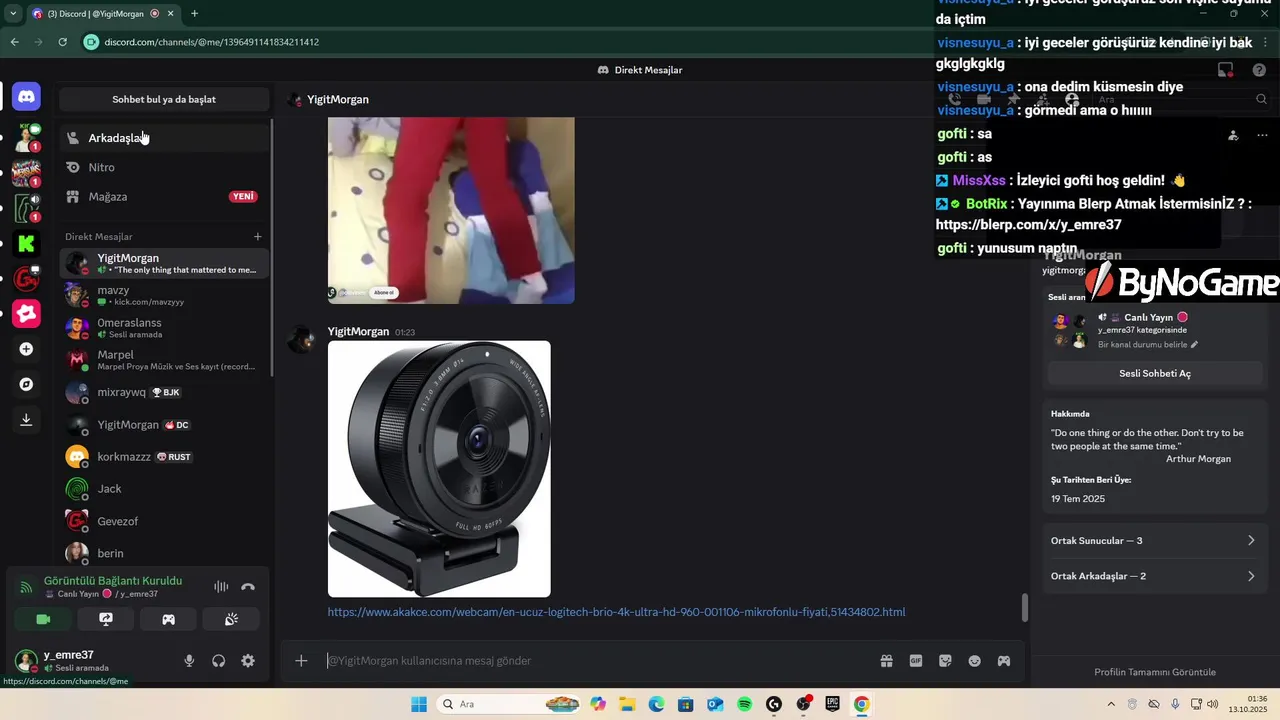Open Arkadaşlar friends page
This screenshot has width=1280, height=720.
[x=163, y=138]
